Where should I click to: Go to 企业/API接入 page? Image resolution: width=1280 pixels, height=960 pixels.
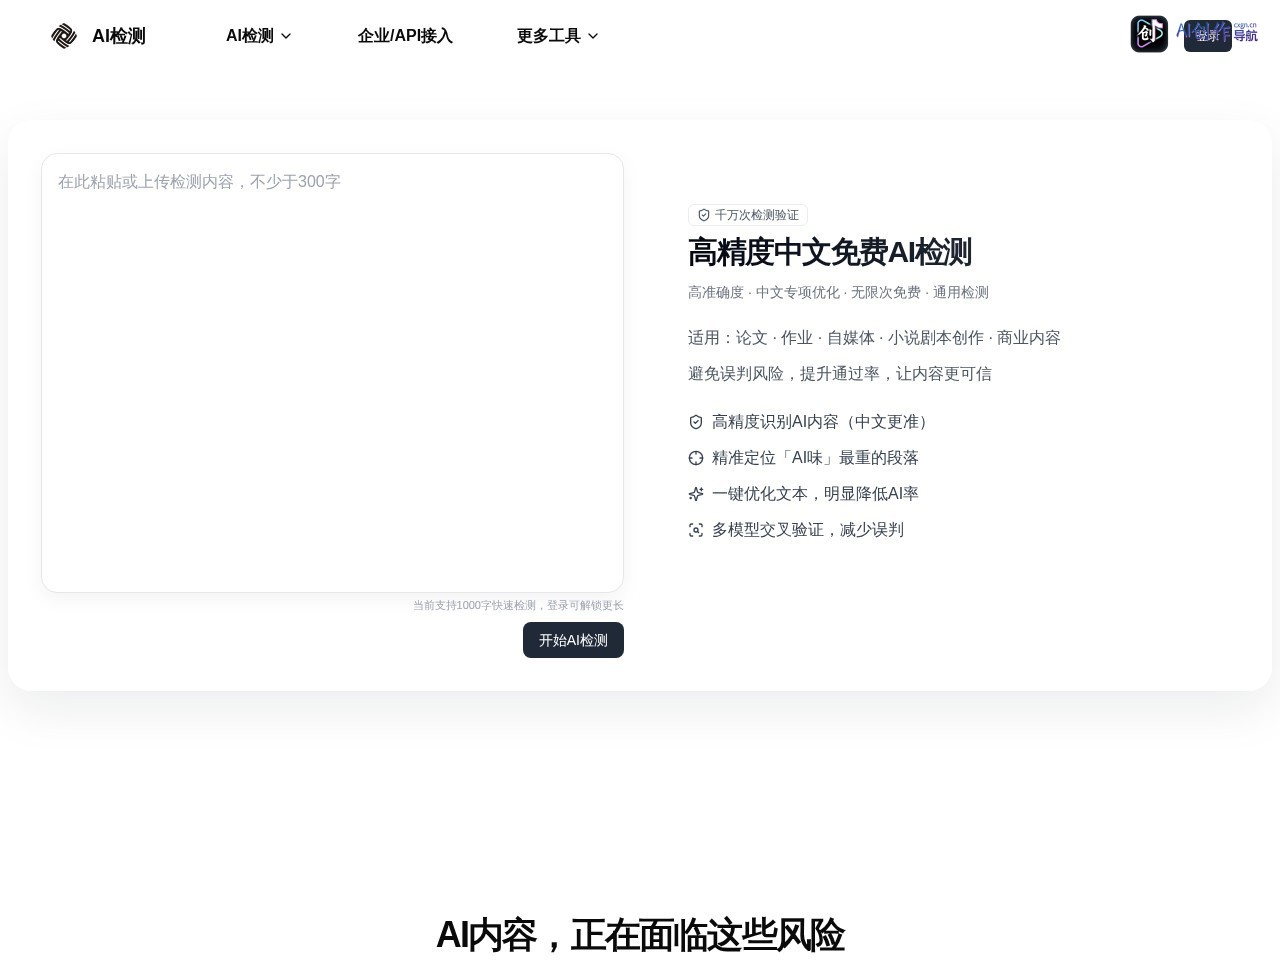[x=405, y=36]
